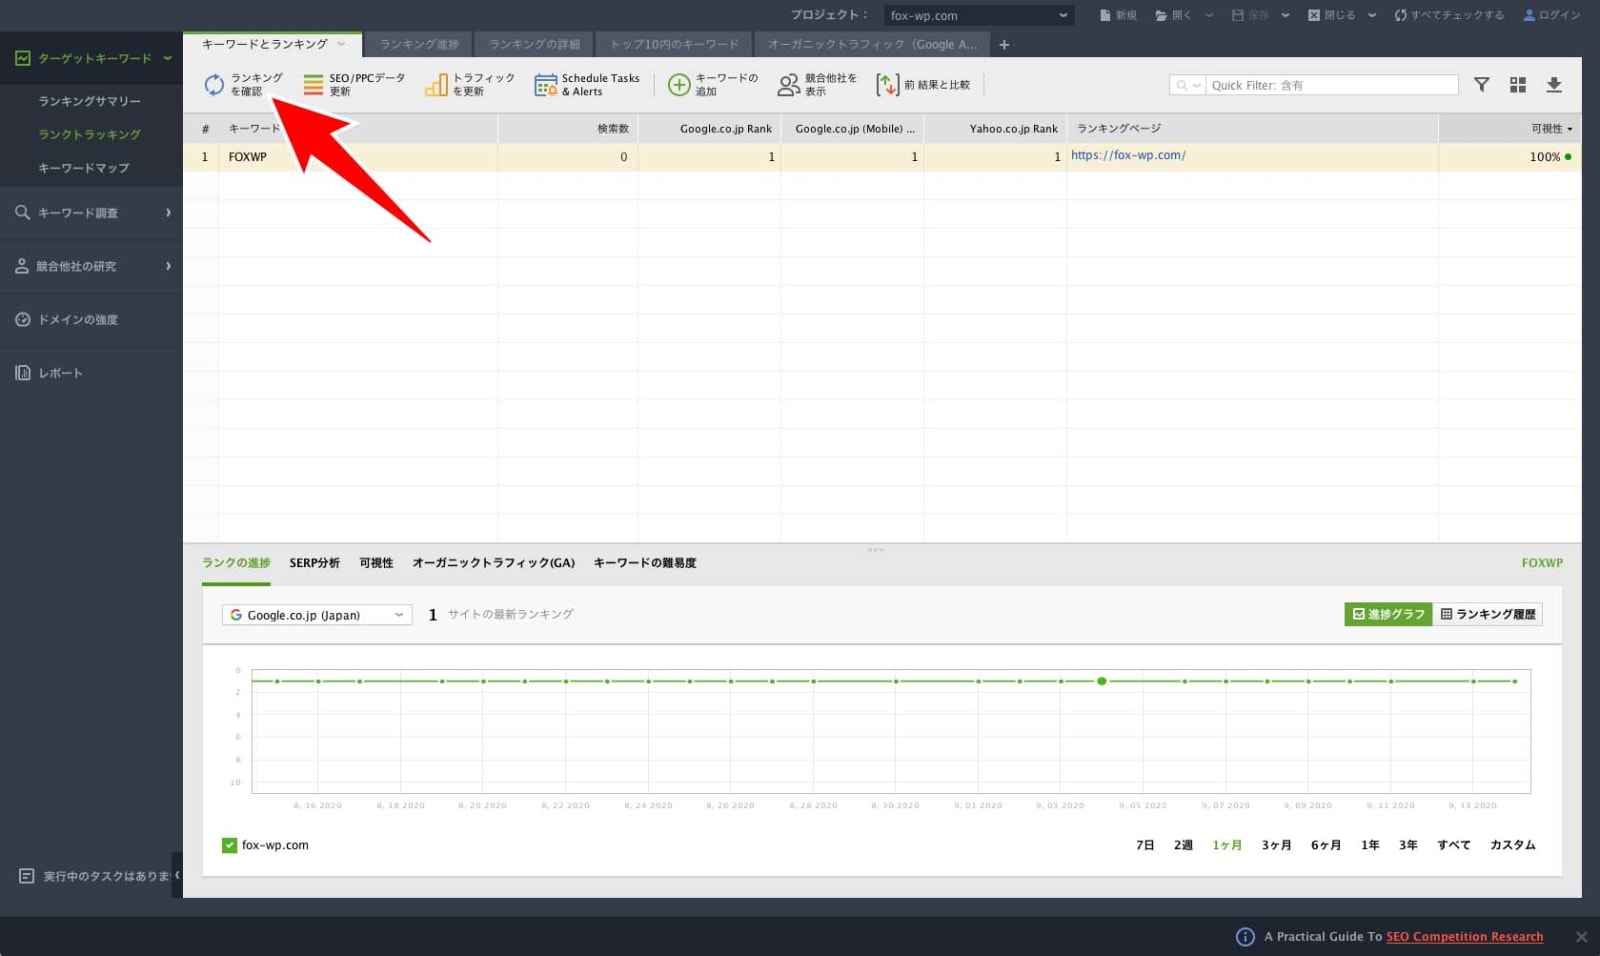Select ランクトラッキング in sidebar

89,134
